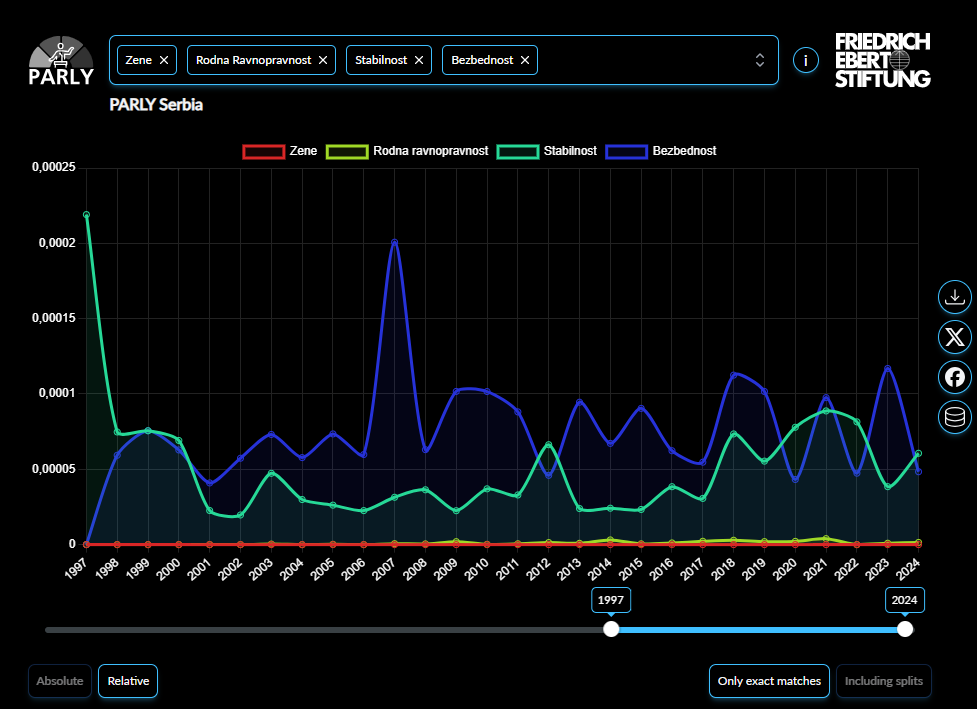Remove the Rodna Ravnopravnost tag
The width and height of the screenshot is (977, 709).
point(323,60)
